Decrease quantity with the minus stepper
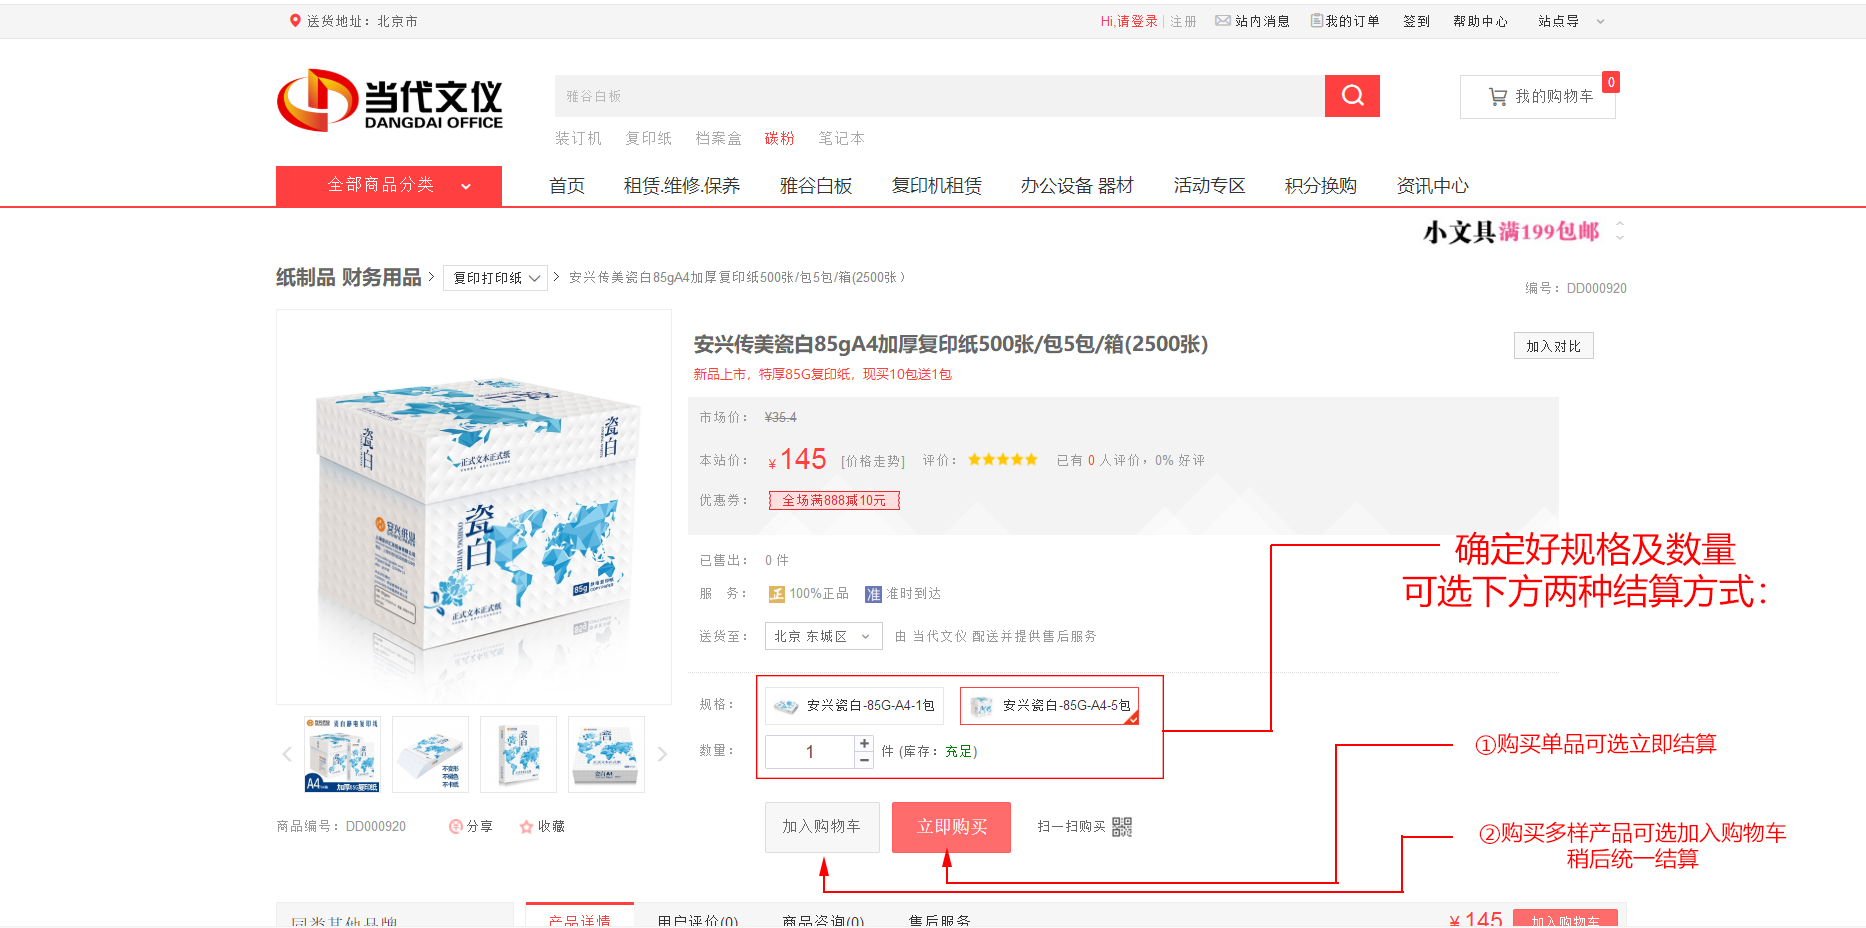The image size is (1866, 928). pos(864,760)
